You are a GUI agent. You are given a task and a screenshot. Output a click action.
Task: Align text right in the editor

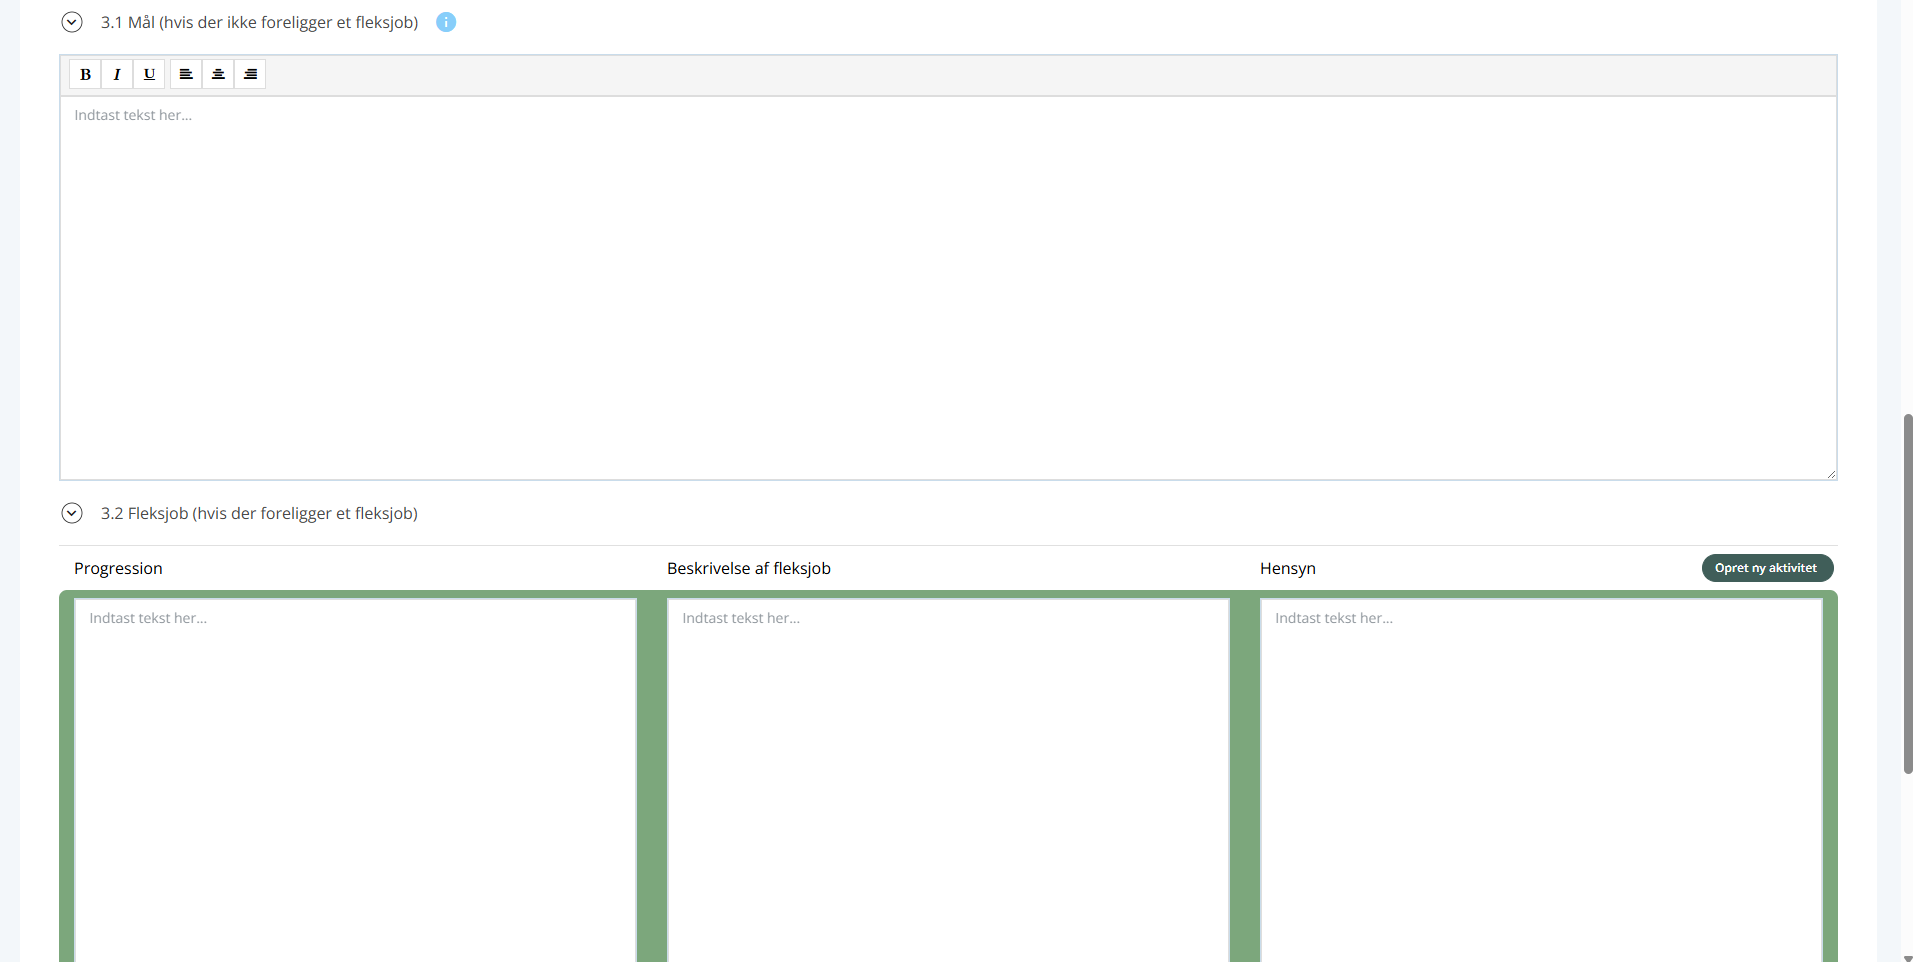[250, 74]
